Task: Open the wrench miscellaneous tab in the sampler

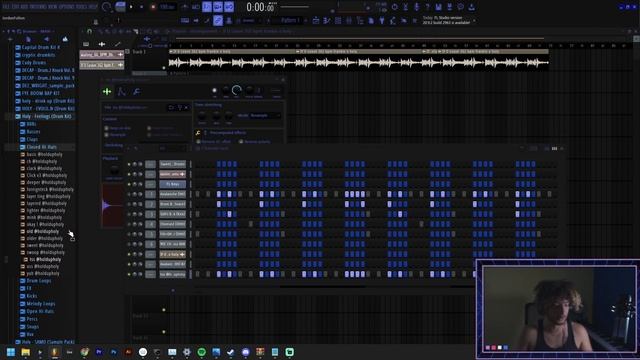Action: 137,92
